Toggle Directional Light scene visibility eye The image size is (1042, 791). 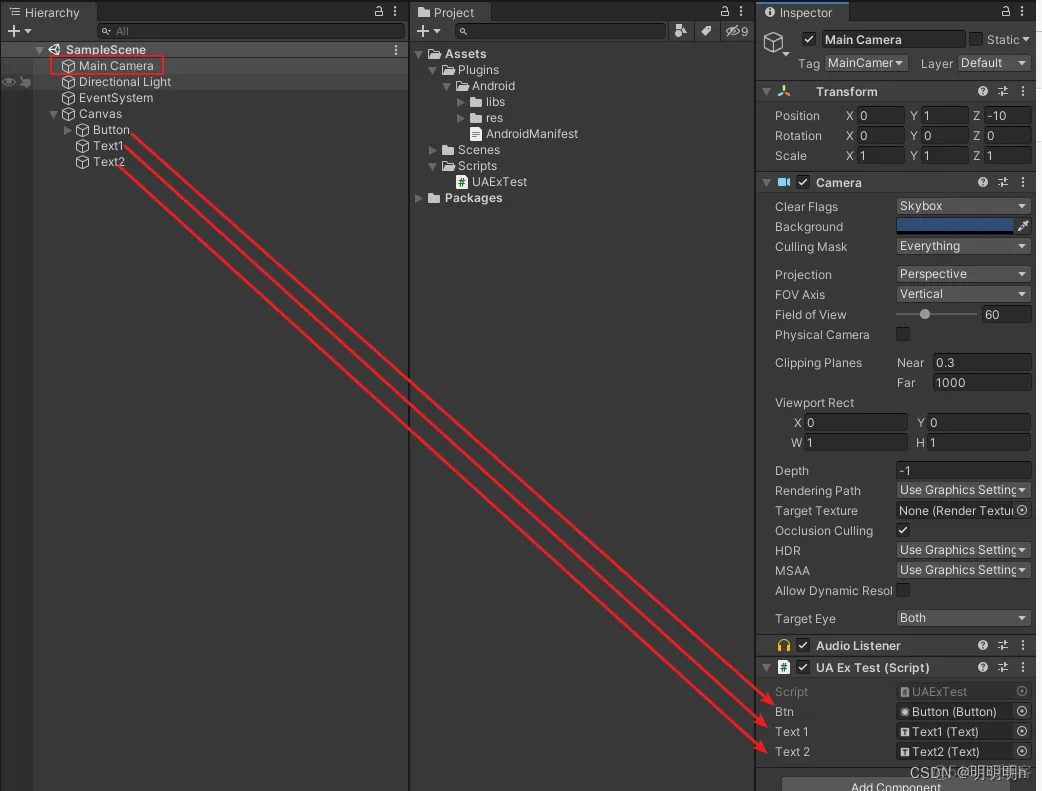click(9, 82)
